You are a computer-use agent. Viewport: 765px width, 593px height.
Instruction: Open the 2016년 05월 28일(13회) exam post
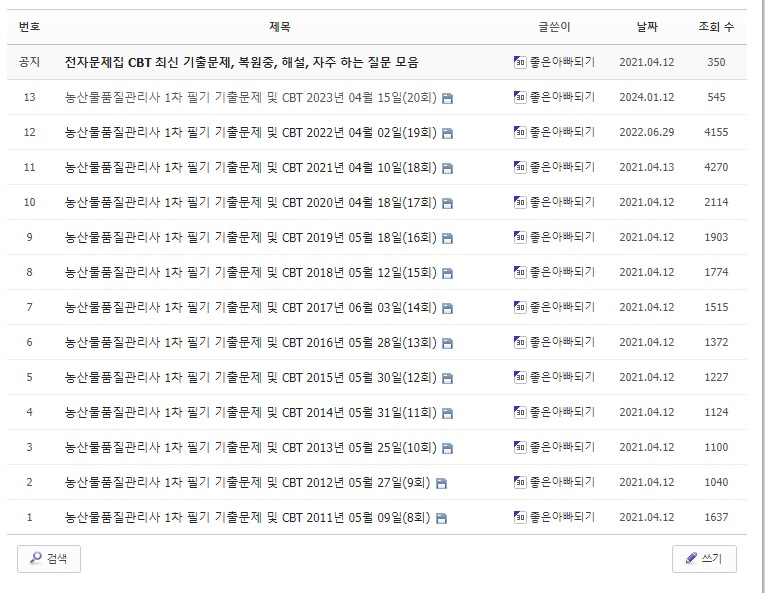click(x=250, y=343)
